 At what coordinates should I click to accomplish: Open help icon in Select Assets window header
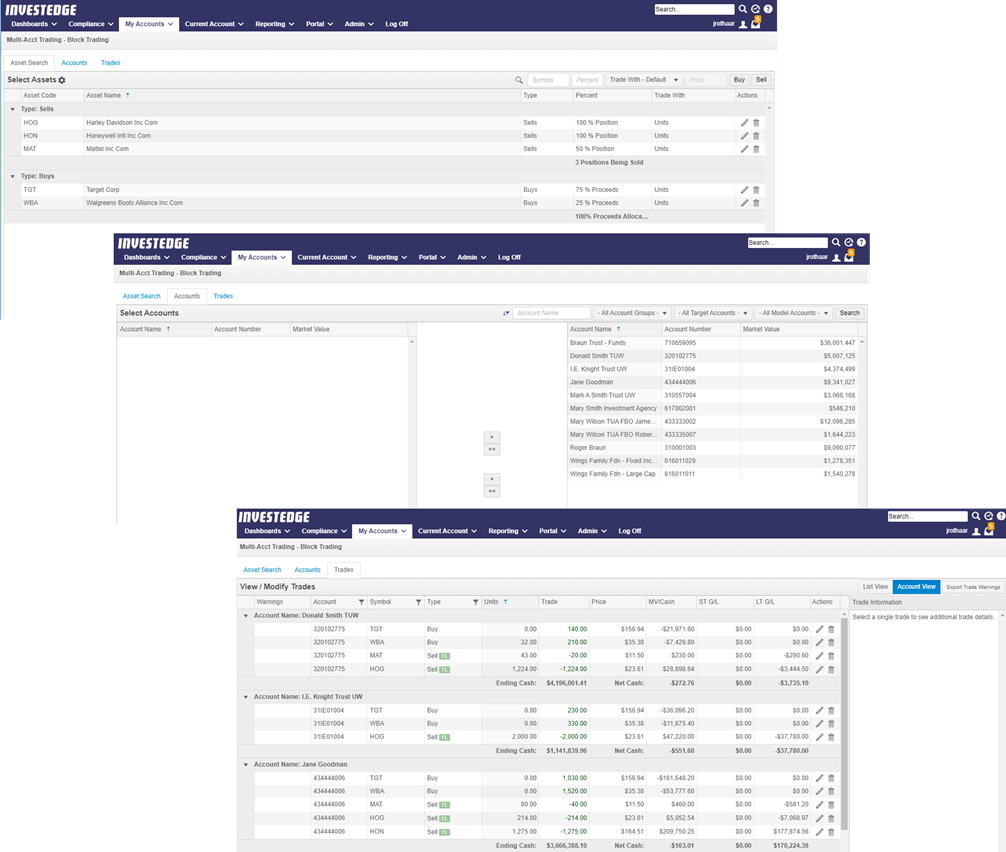point(768,9)
